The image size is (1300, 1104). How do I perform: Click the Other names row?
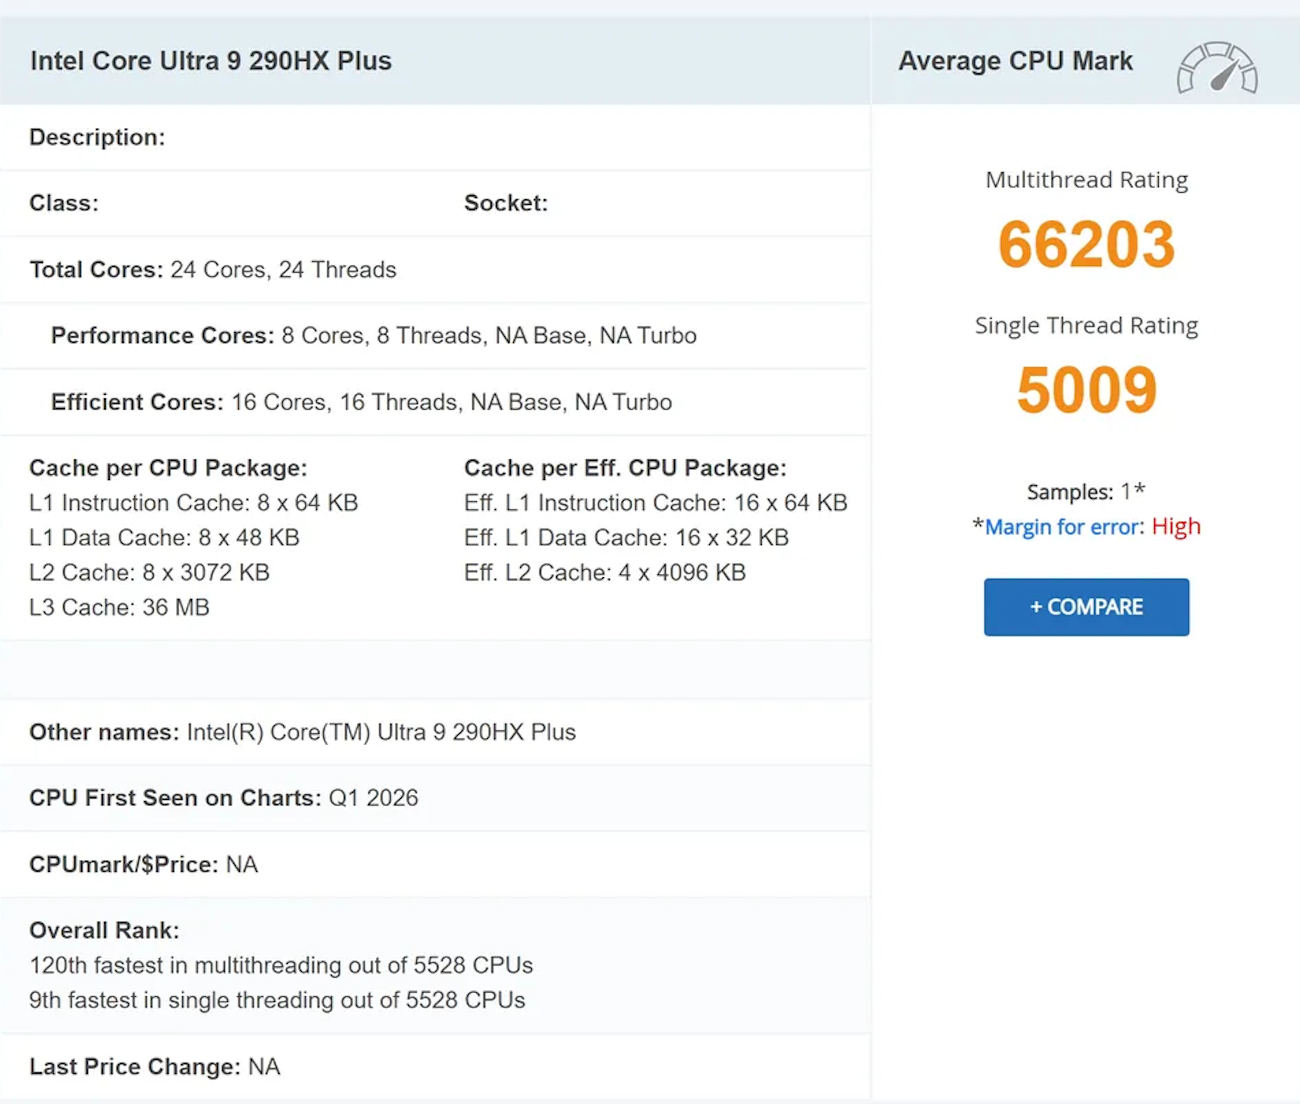click(302, 732)
